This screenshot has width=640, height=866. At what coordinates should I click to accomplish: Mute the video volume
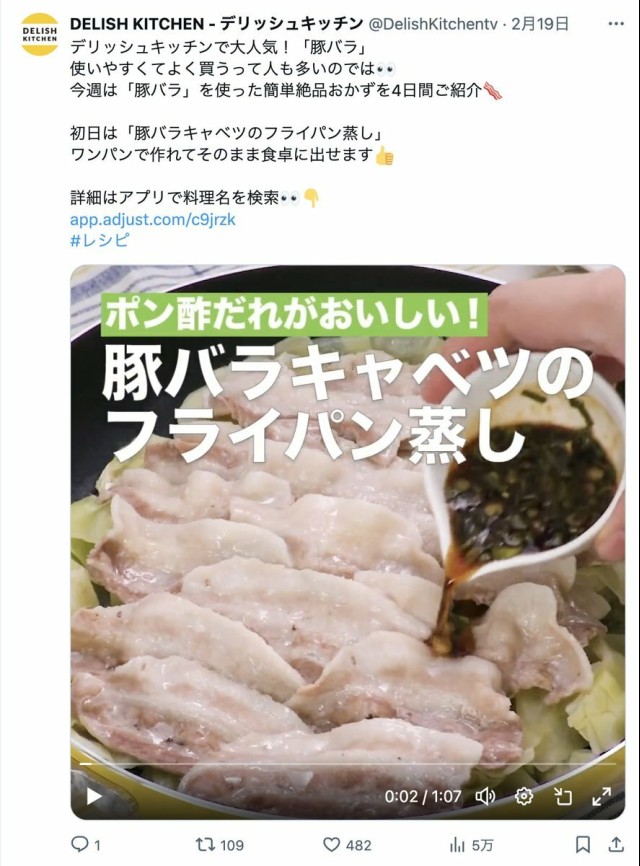tap(485, 796)
